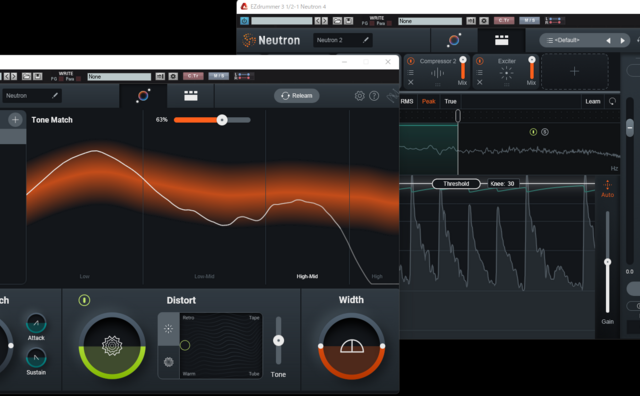Screen dimensions: 640x396
Task: Click the Relearn button
Action: click(297, 96)
